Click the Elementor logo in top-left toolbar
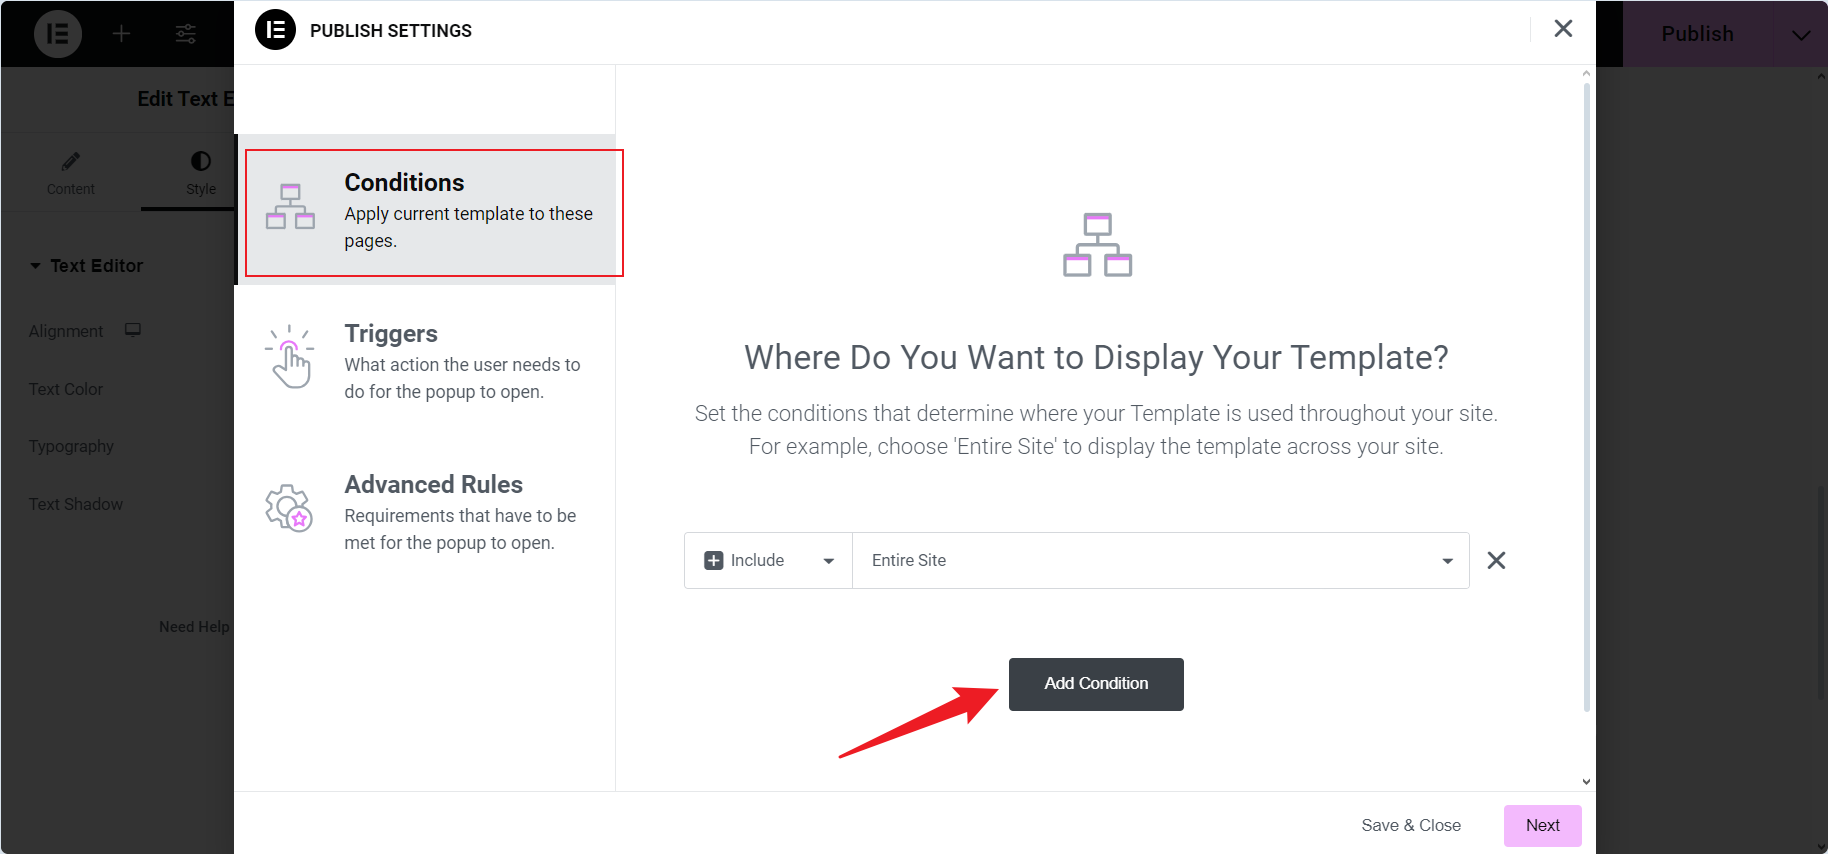The image size is (1828, 854). (58, 34)
